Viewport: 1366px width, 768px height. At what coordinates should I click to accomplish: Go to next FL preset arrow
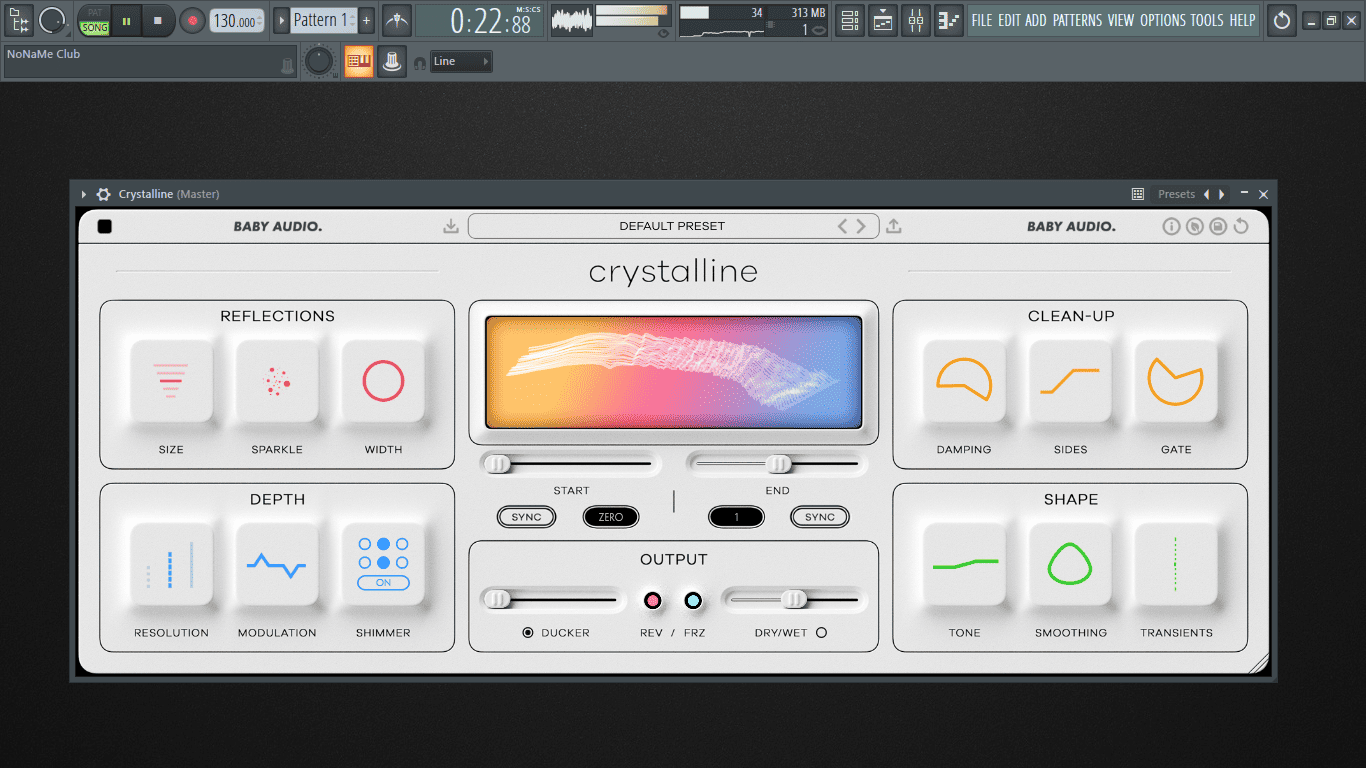point(1222,194)
